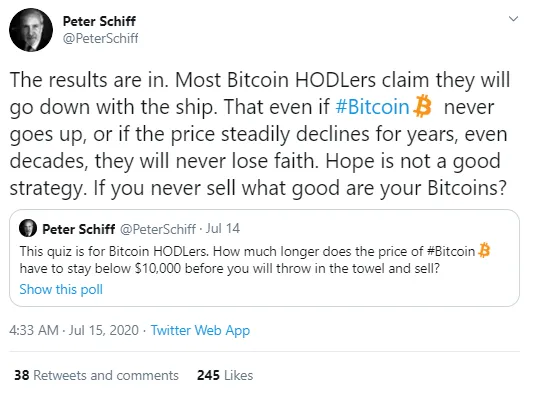The height and width of the screenshot is (394, 533).
Task: Click the orange Bitcoin emoji in main tweet
Action: click(423, 106)
